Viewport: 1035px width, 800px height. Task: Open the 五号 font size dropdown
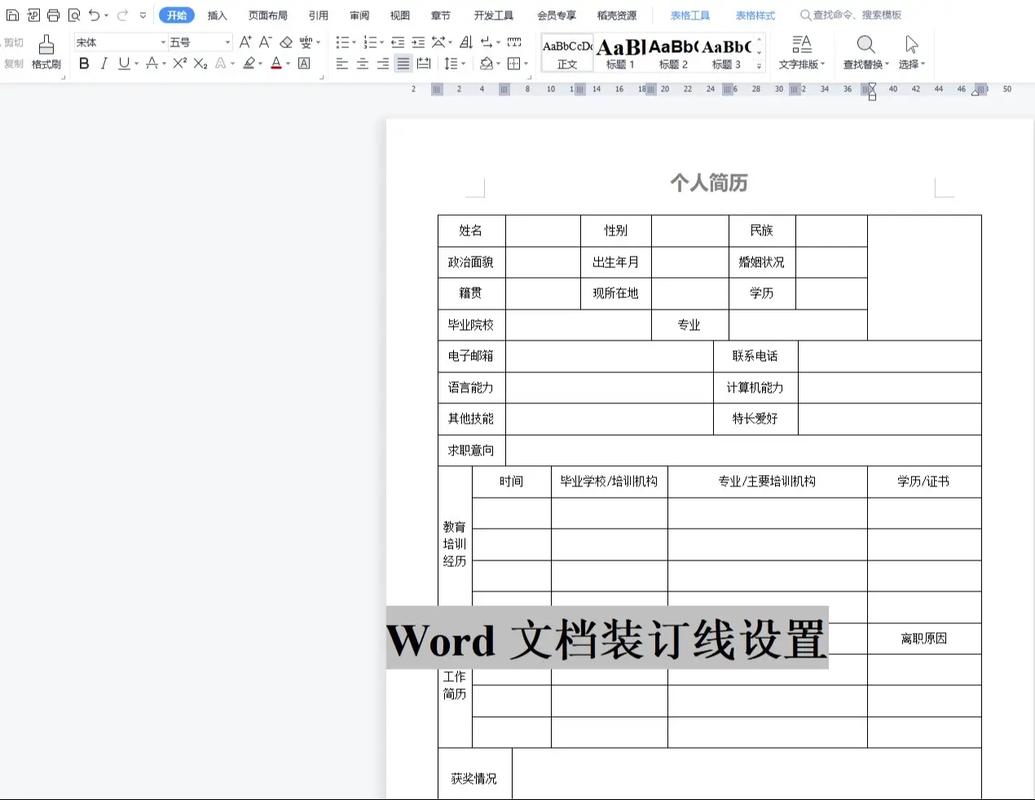[x=200, y=42]
